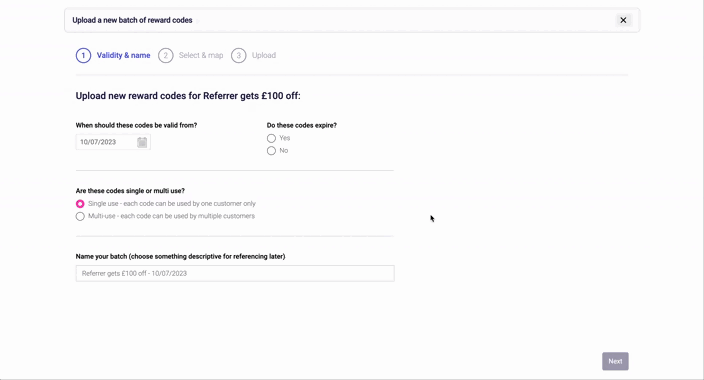
Task: Click the dialog title bar text
Action: [x=132, y=20]
